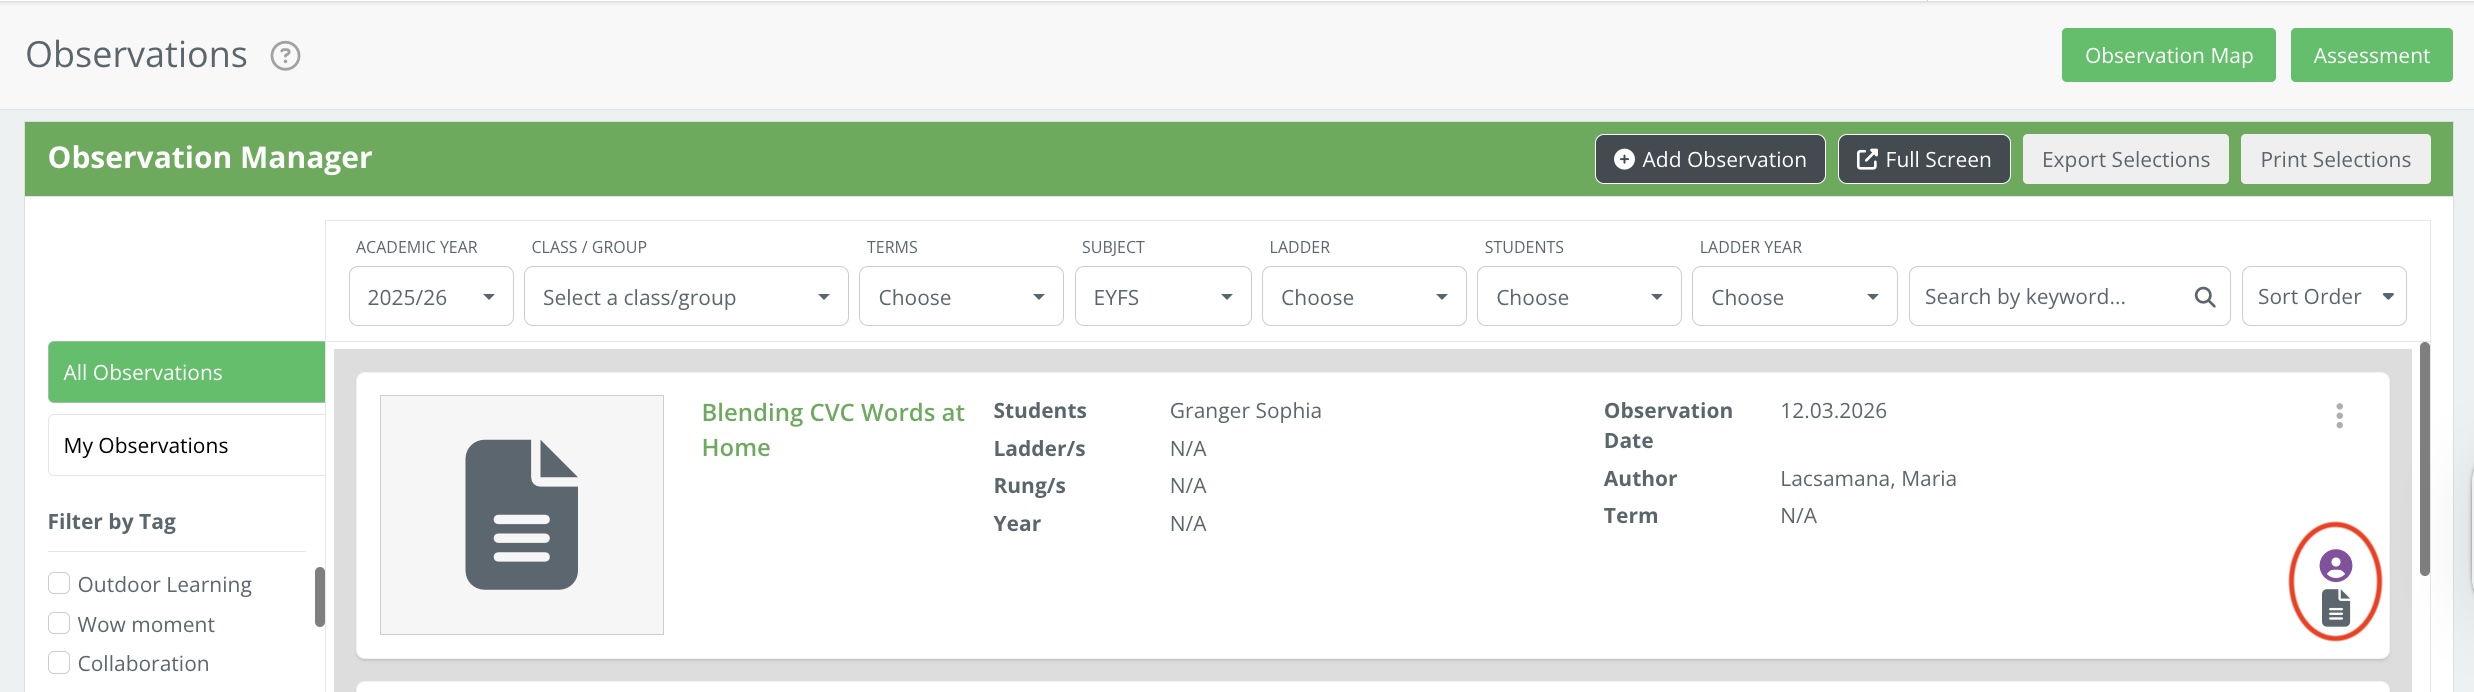Image resolution: width=2474 pixels, height=692 pixels.
Task: Click the Full Screen external-link icon
Action: [x=1866, y=160]
